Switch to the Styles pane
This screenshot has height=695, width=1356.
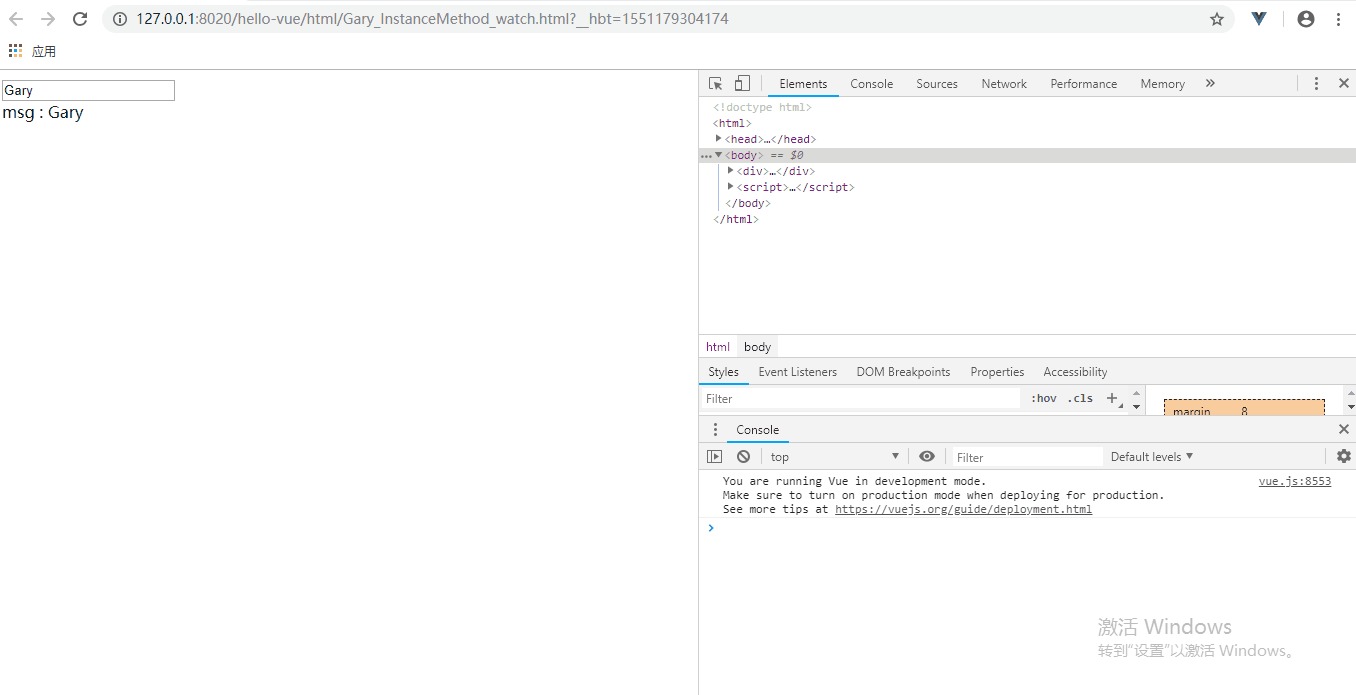[723, 372]
